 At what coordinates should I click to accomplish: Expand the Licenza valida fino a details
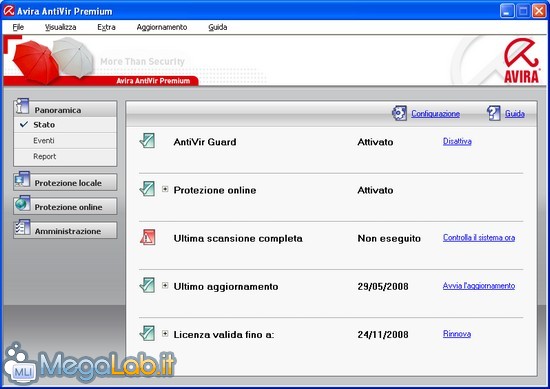tap(165, 334)
